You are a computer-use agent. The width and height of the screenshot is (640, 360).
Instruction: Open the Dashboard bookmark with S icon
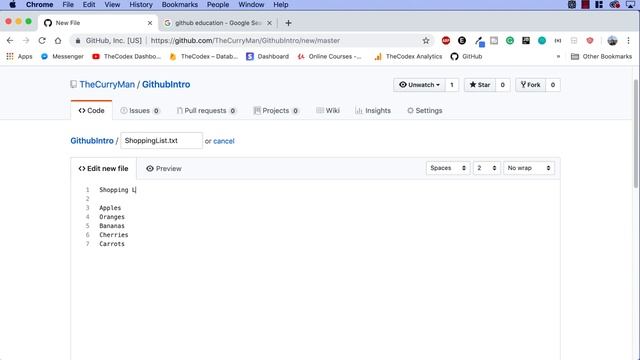(267, 56)
